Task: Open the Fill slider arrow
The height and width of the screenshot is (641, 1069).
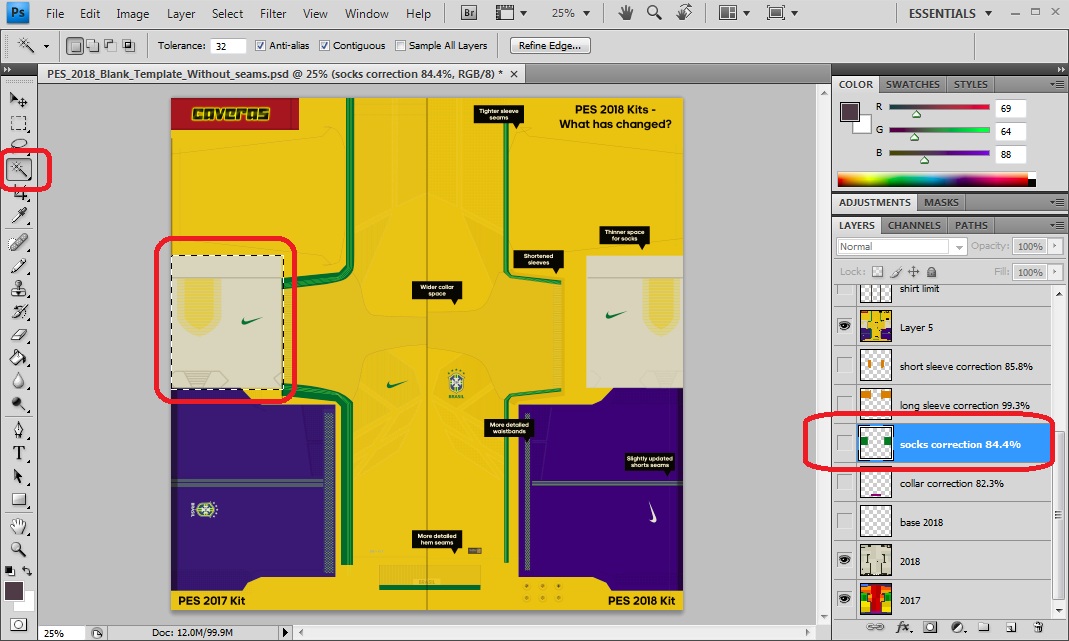Action: pos(1055,271)
